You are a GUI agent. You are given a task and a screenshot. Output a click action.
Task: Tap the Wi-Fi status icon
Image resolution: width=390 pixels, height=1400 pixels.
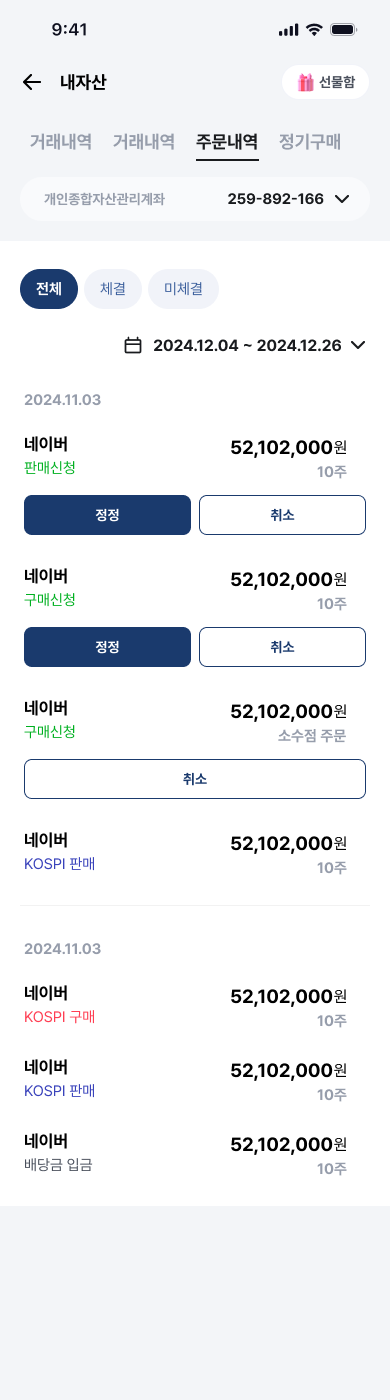314,30
